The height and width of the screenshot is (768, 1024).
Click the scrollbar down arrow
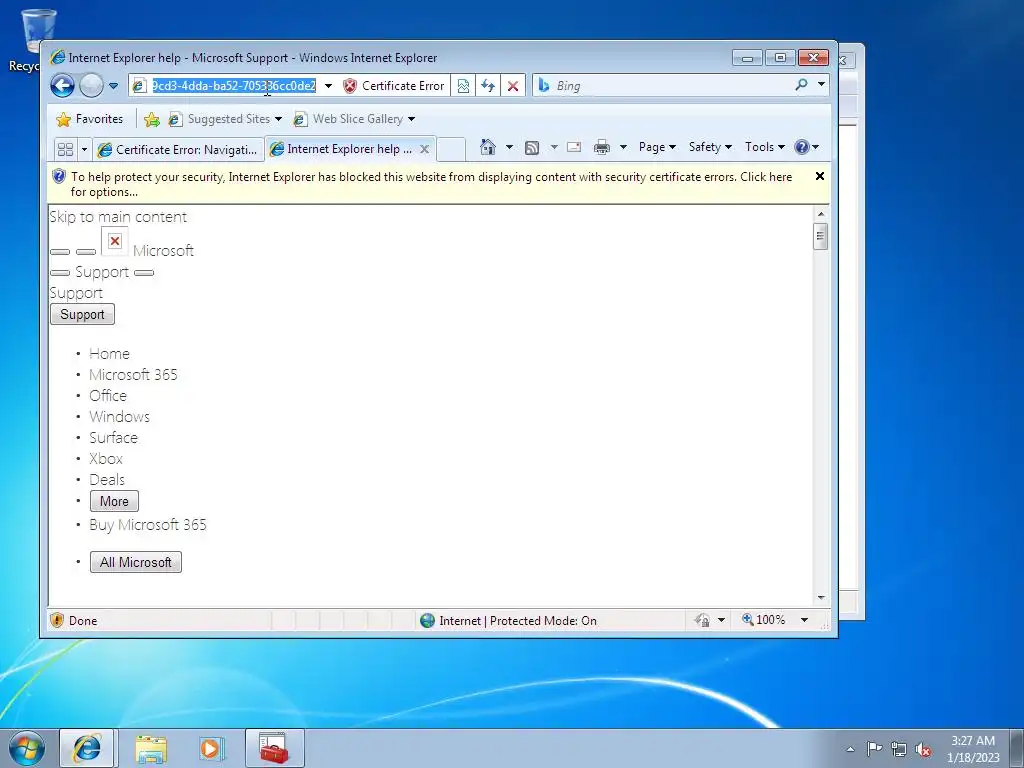point(821,598)
